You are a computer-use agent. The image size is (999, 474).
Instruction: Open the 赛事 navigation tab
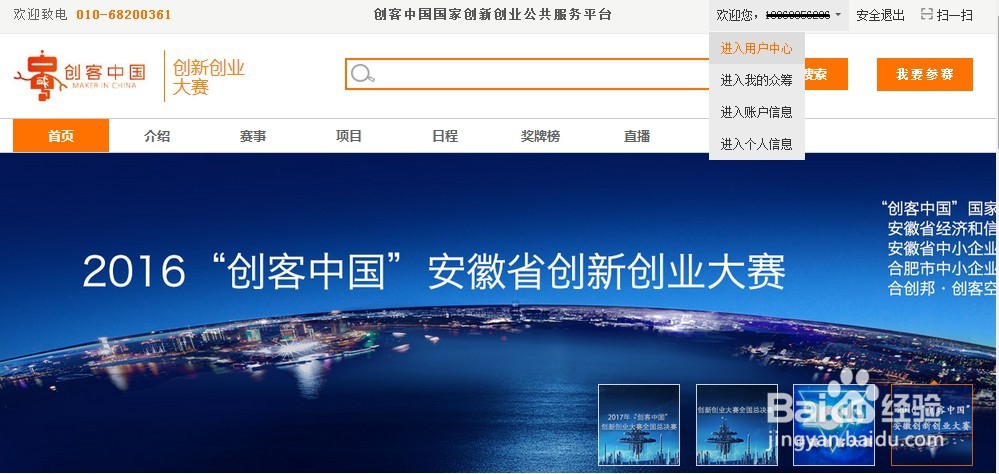(x=253, y=136)
